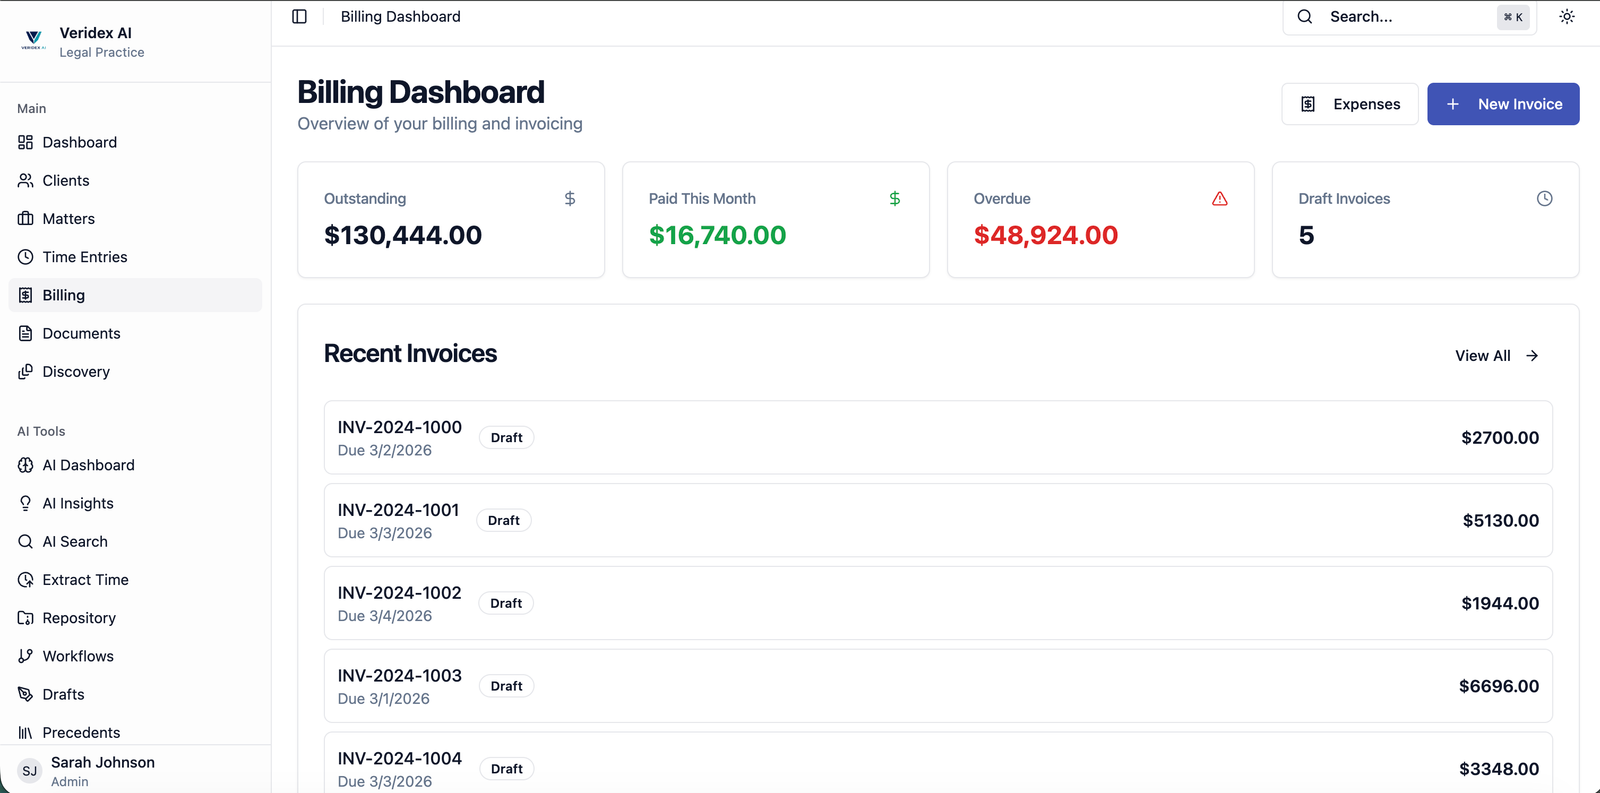Click the Veridex AI logo
1600x793 pixels.
click(33, 41)
